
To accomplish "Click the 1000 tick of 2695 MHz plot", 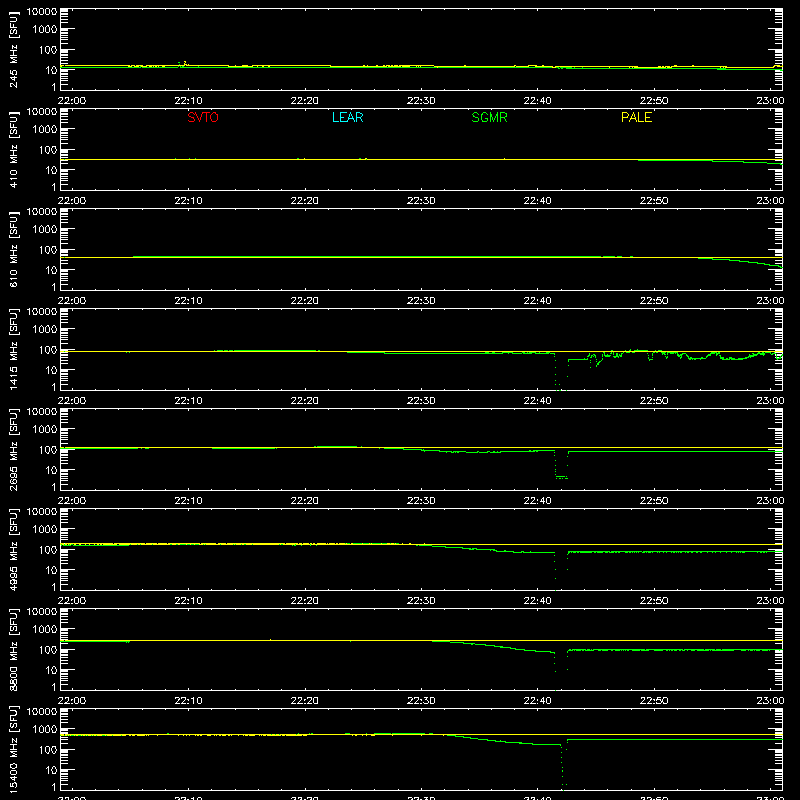I will pos(45,430).
